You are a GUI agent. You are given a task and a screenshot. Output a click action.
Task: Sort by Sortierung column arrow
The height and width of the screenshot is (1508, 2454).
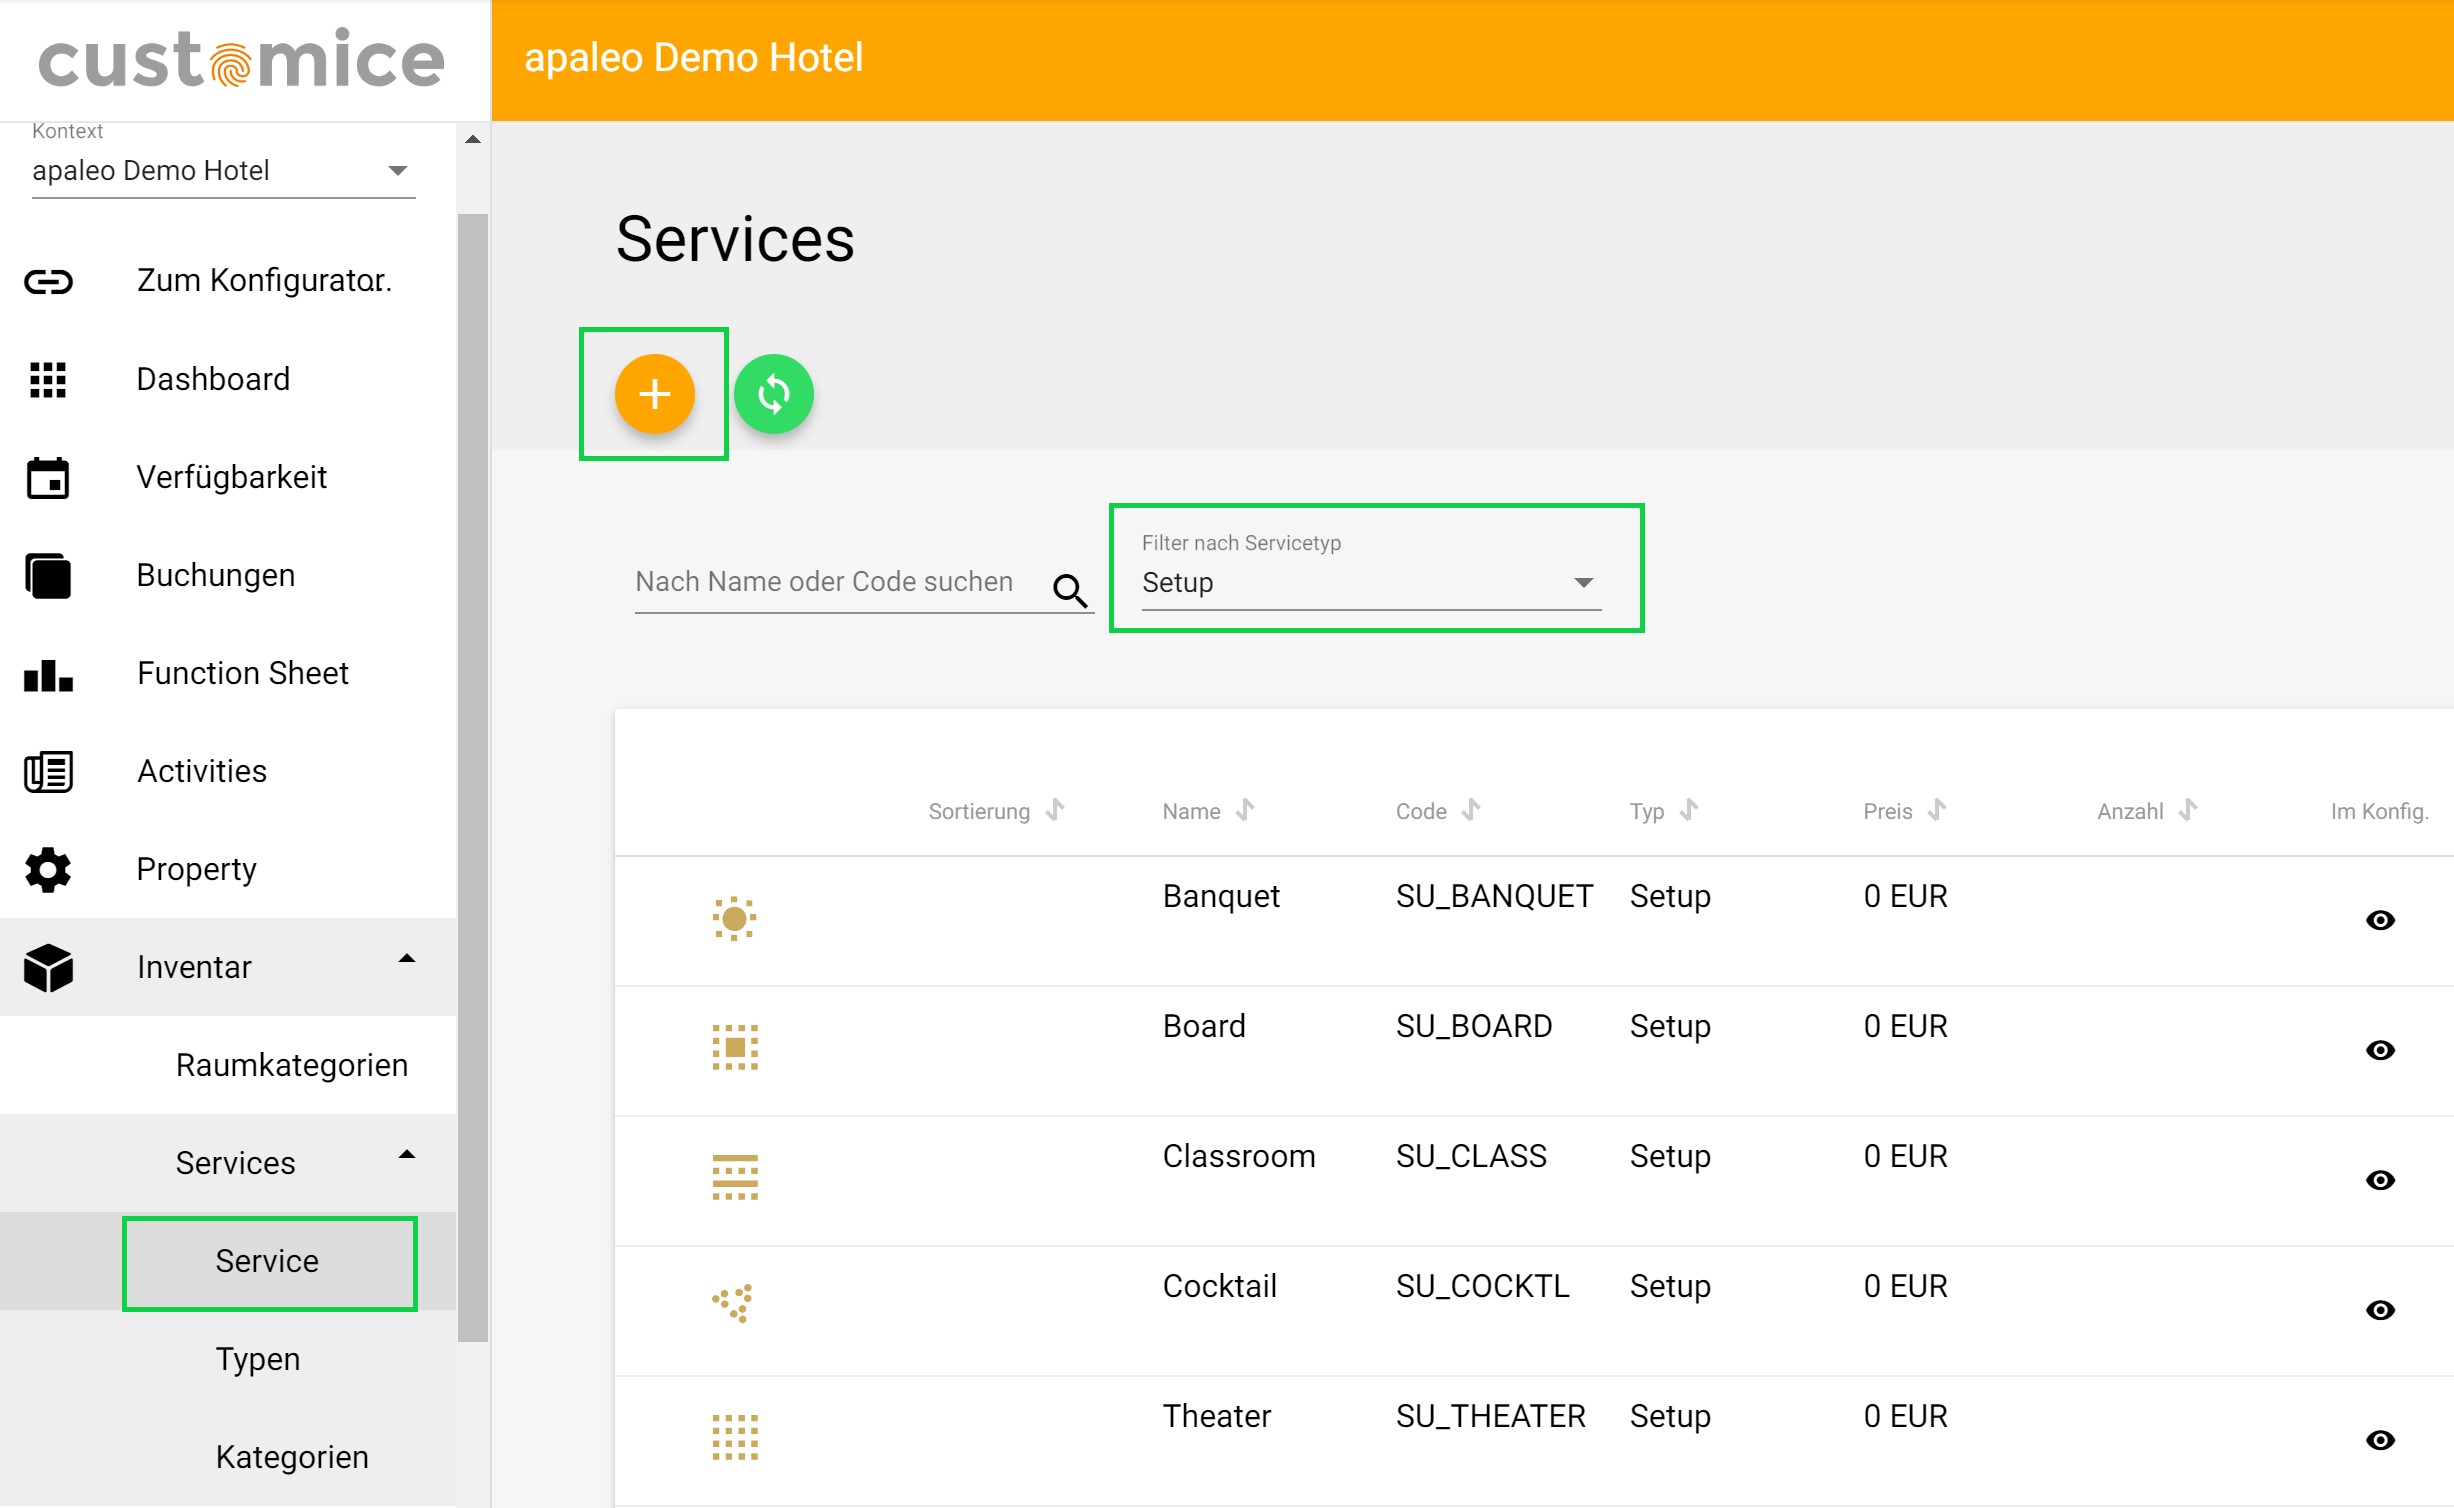(1055, 809)
